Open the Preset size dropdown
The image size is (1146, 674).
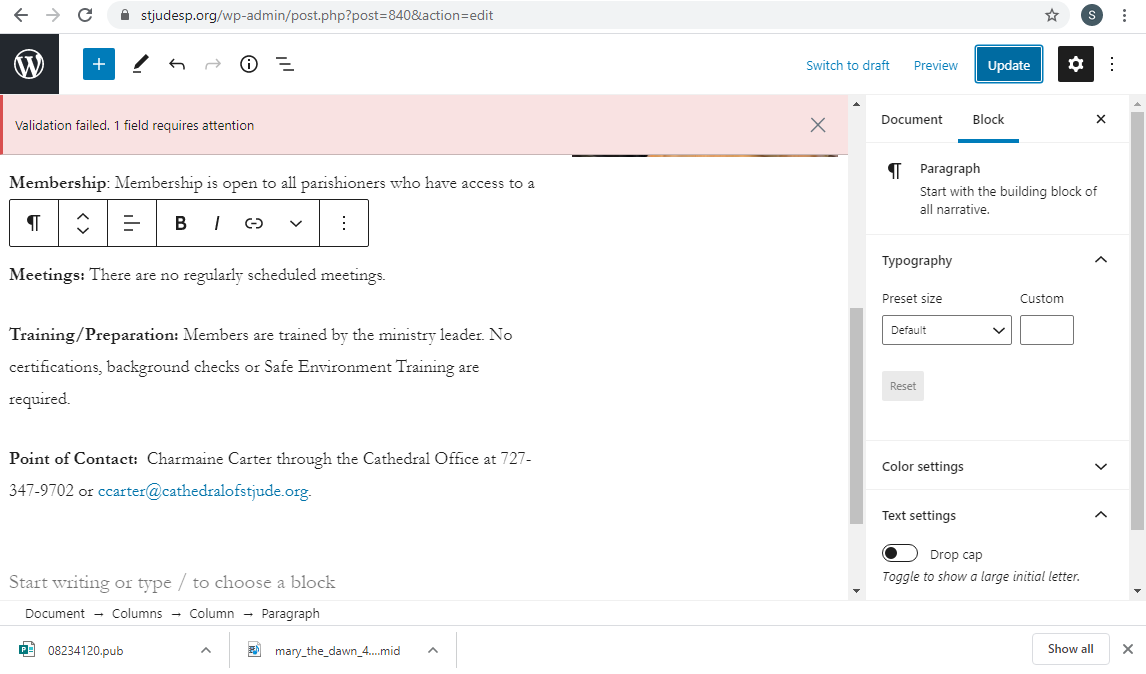(946, 330)
